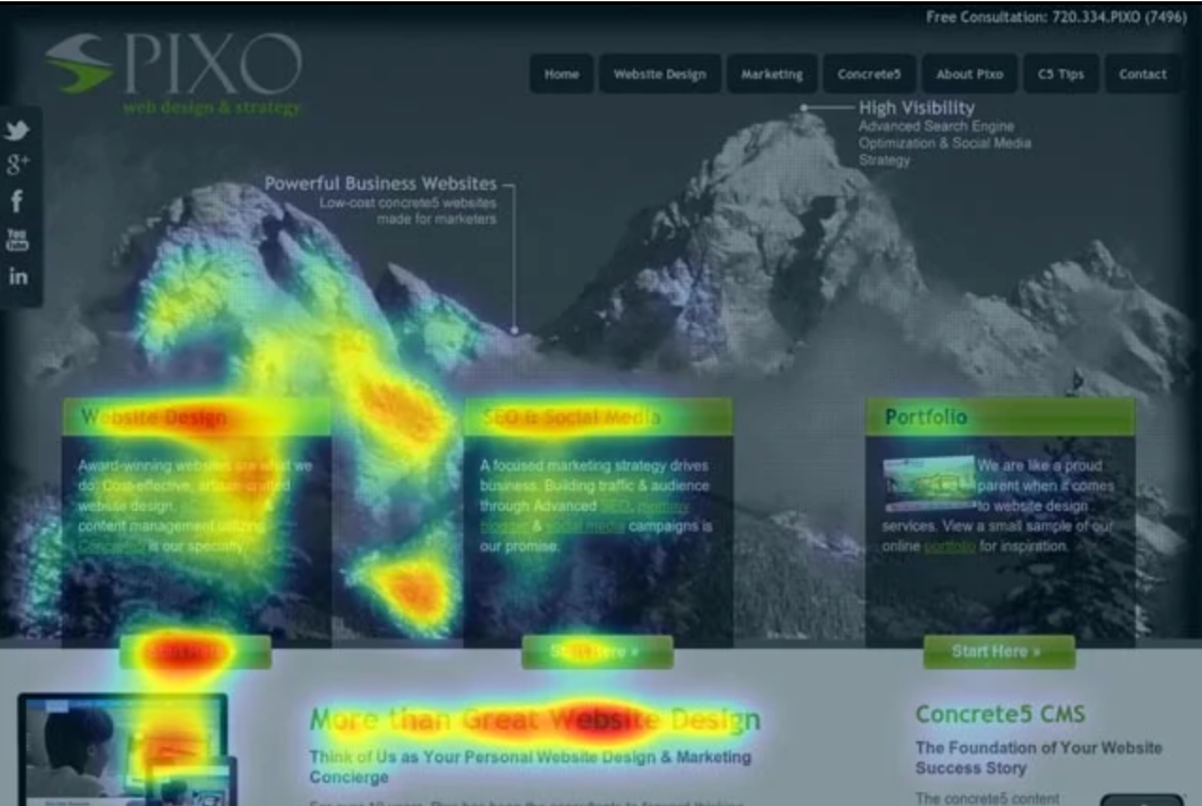Click the Google Plus sidebar icon
Image resolution: width=1202 pixels, height=806 pixels.
click(17, 165)
